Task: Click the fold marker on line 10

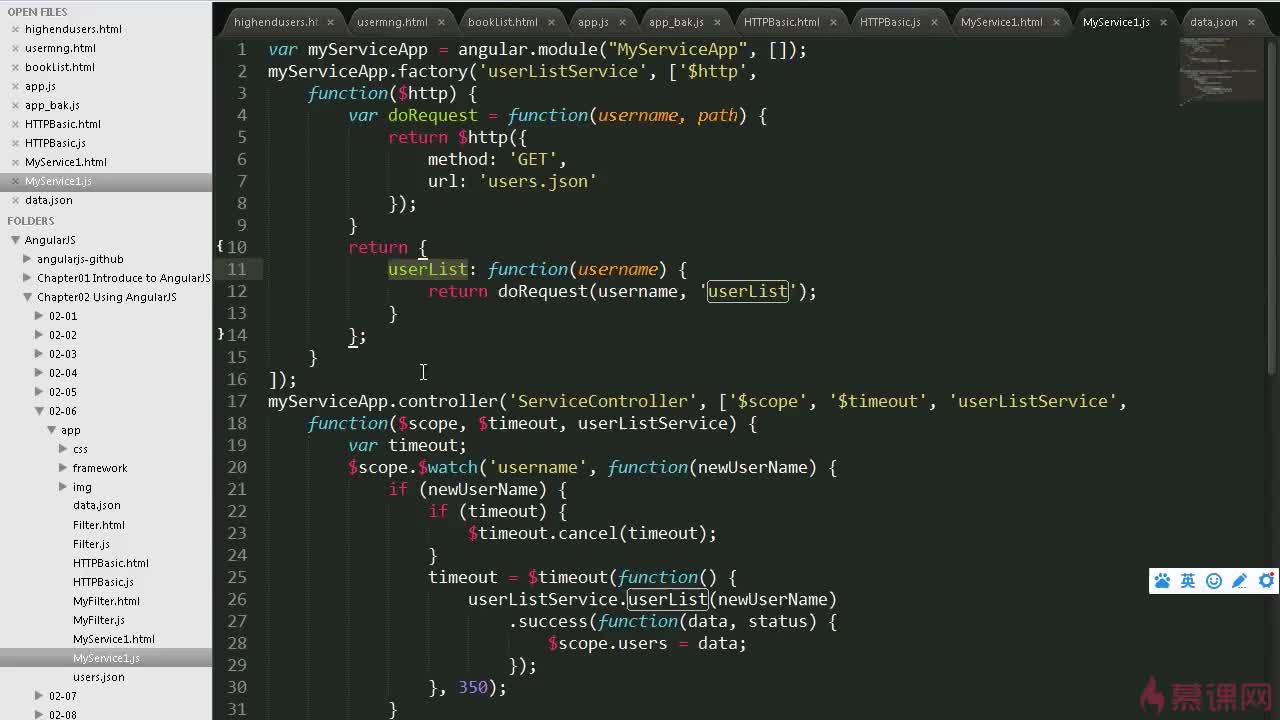Action: (x=220, y=246)
